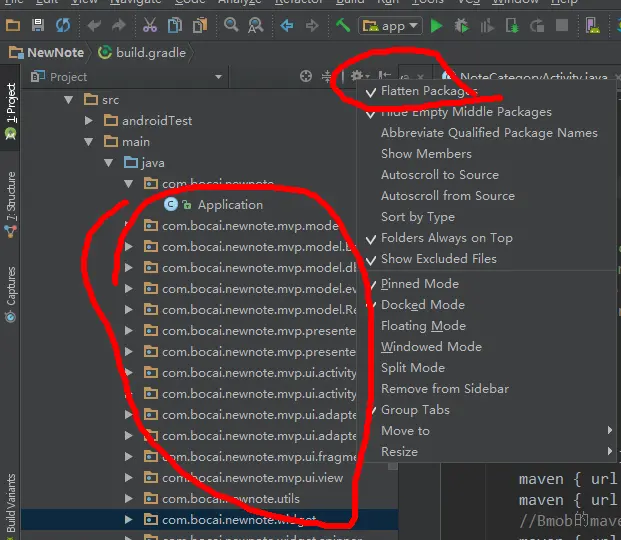Run the app with green play icon
The height and width of the screenshot is (540, 621).
(x=436, y=26)
